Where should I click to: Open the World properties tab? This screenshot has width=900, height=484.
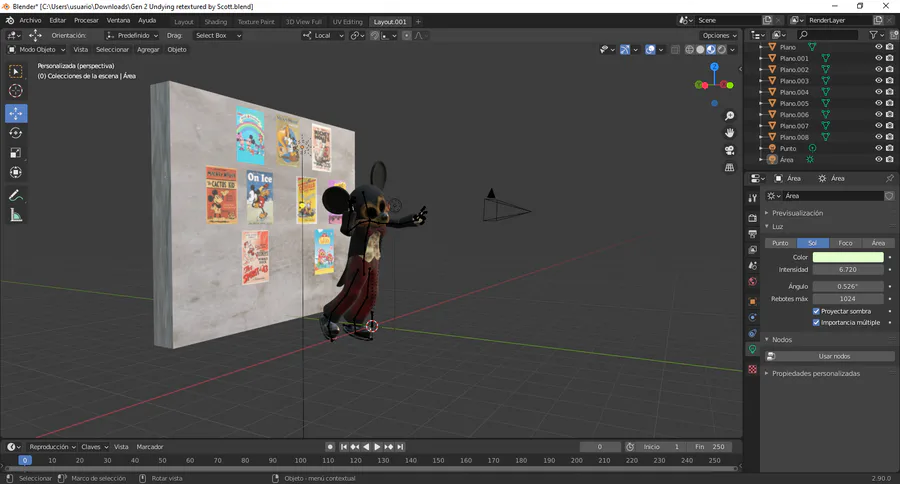(x=752, y=281)
